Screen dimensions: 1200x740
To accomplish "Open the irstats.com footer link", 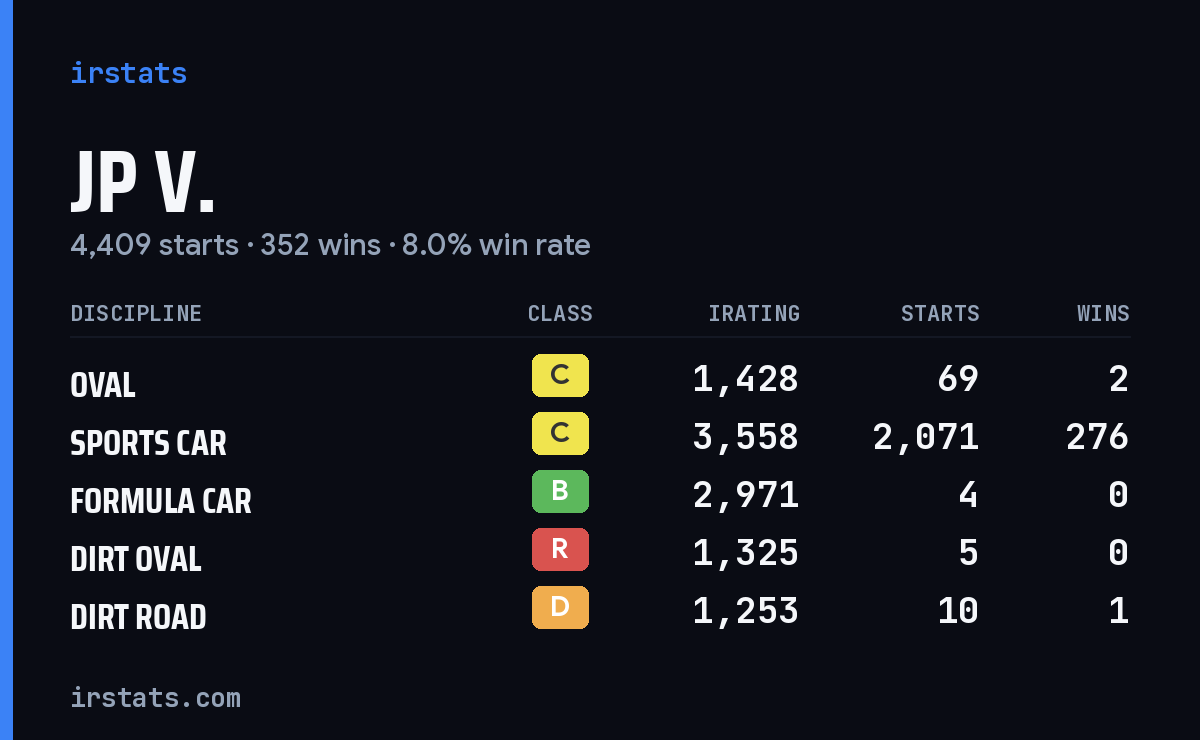I will tap(156, 697).
